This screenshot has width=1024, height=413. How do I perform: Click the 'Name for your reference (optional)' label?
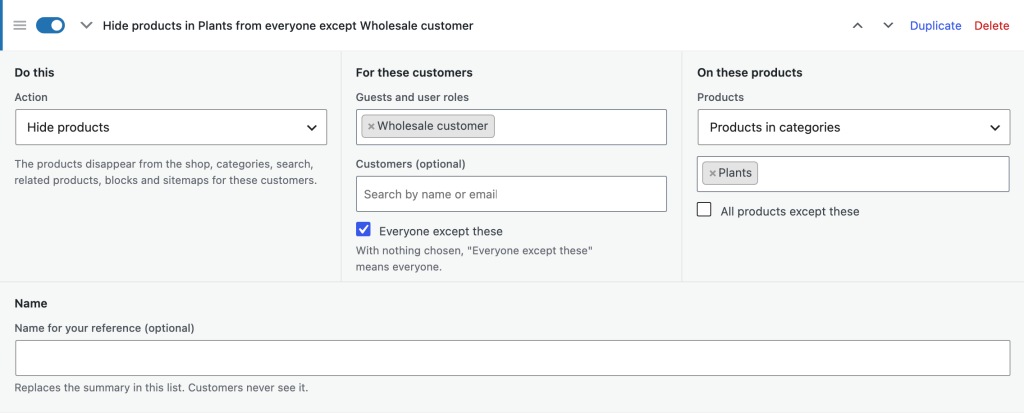pyautogui.click(x=104, y=328)
